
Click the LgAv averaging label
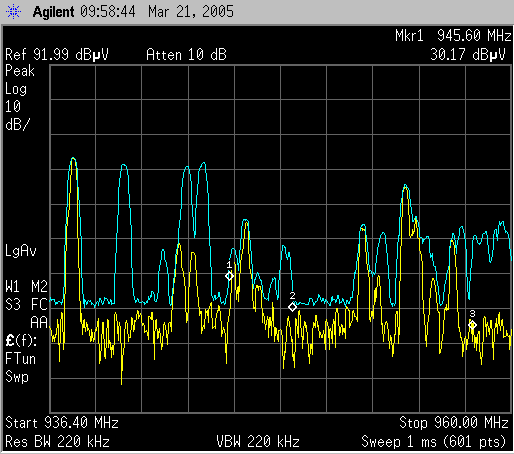[21, 251]
